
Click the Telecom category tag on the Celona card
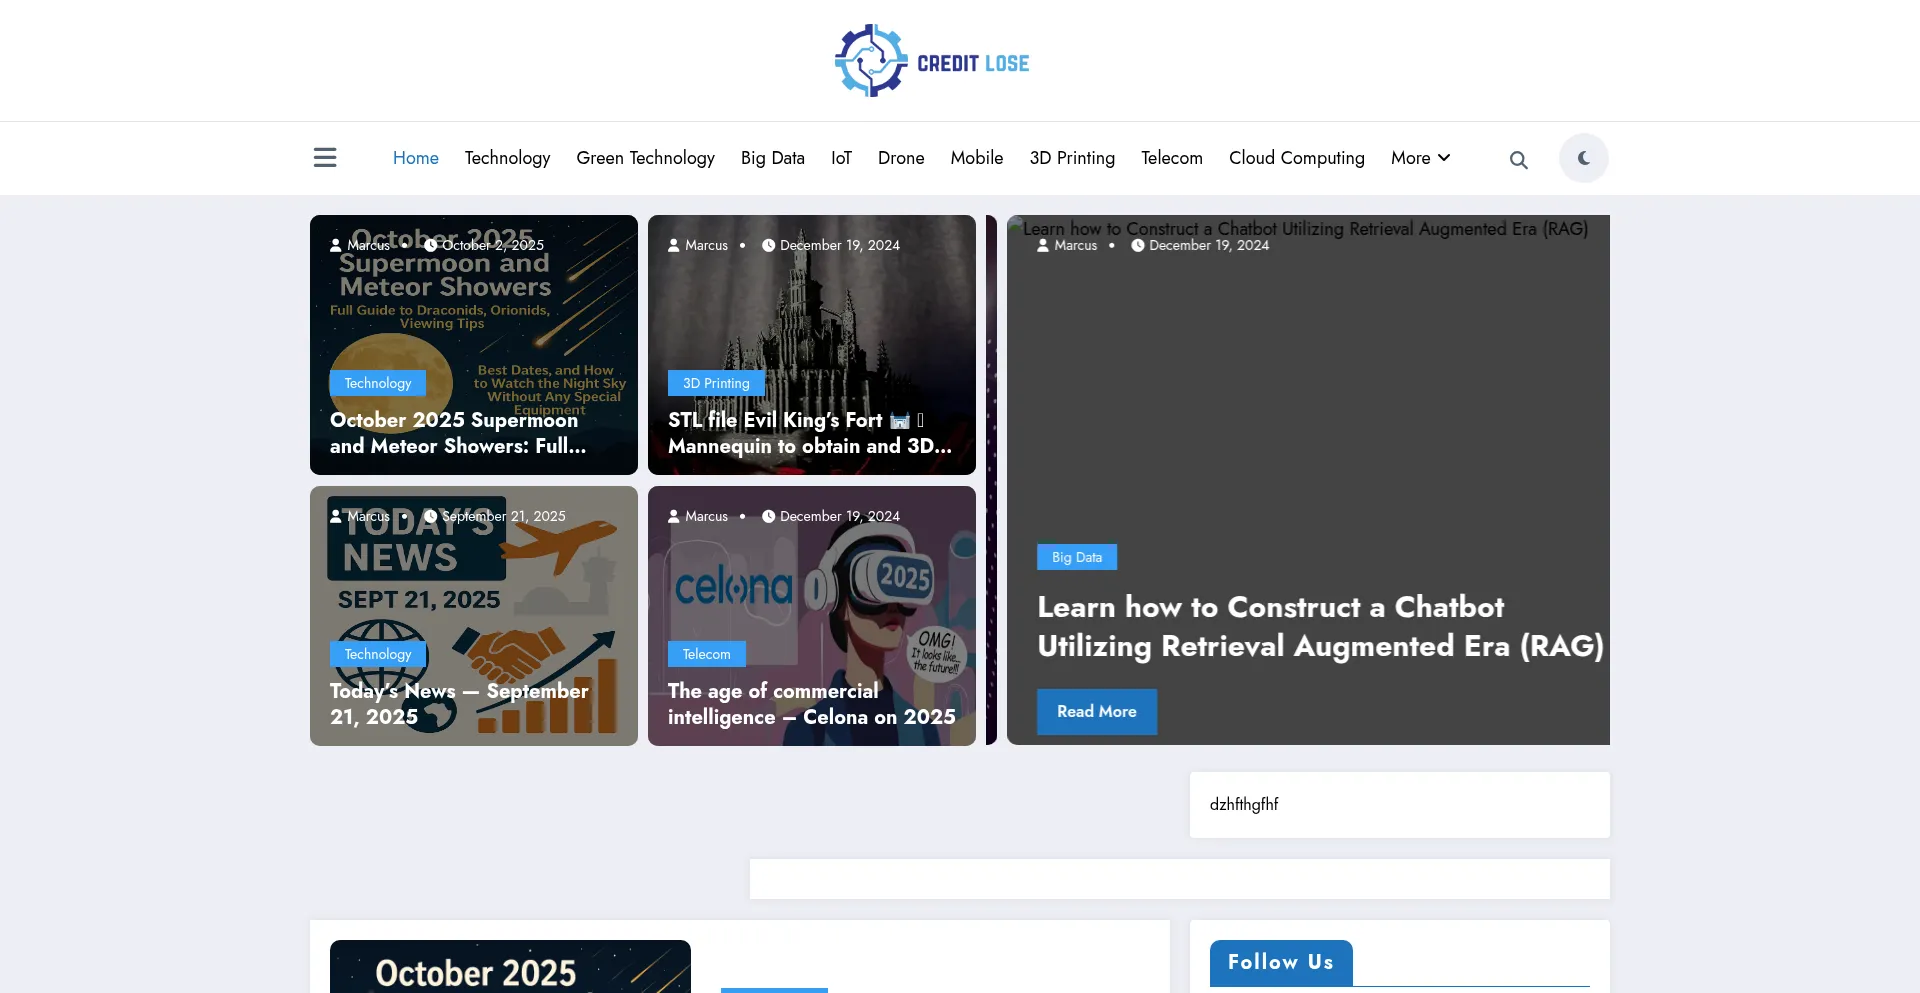click(x=707, y=654)
